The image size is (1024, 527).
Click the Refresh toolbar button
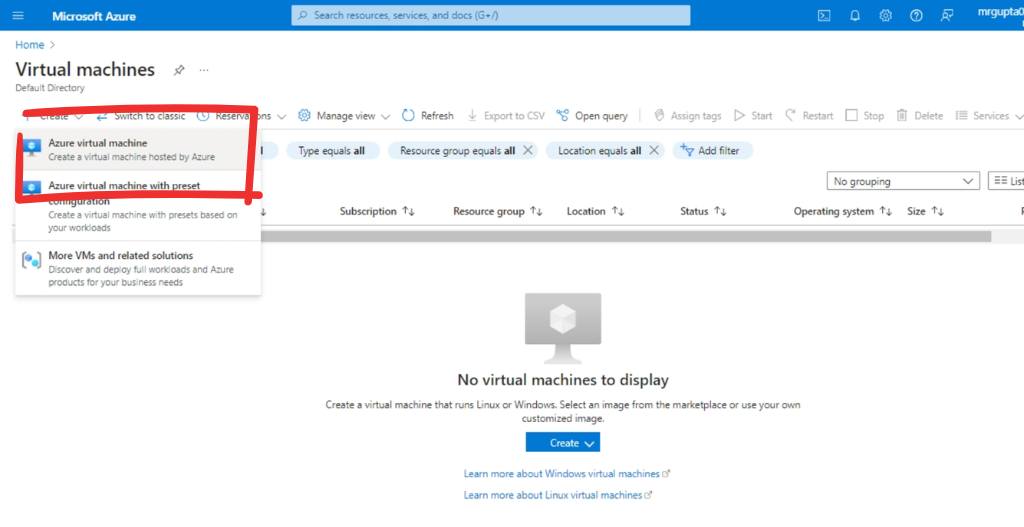coord(429,116)
